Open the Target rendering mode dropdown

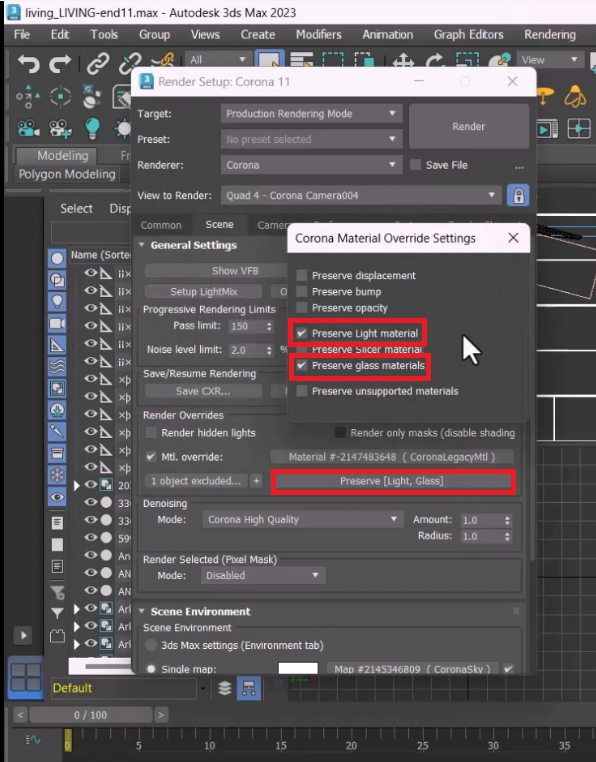coord(311,114)
